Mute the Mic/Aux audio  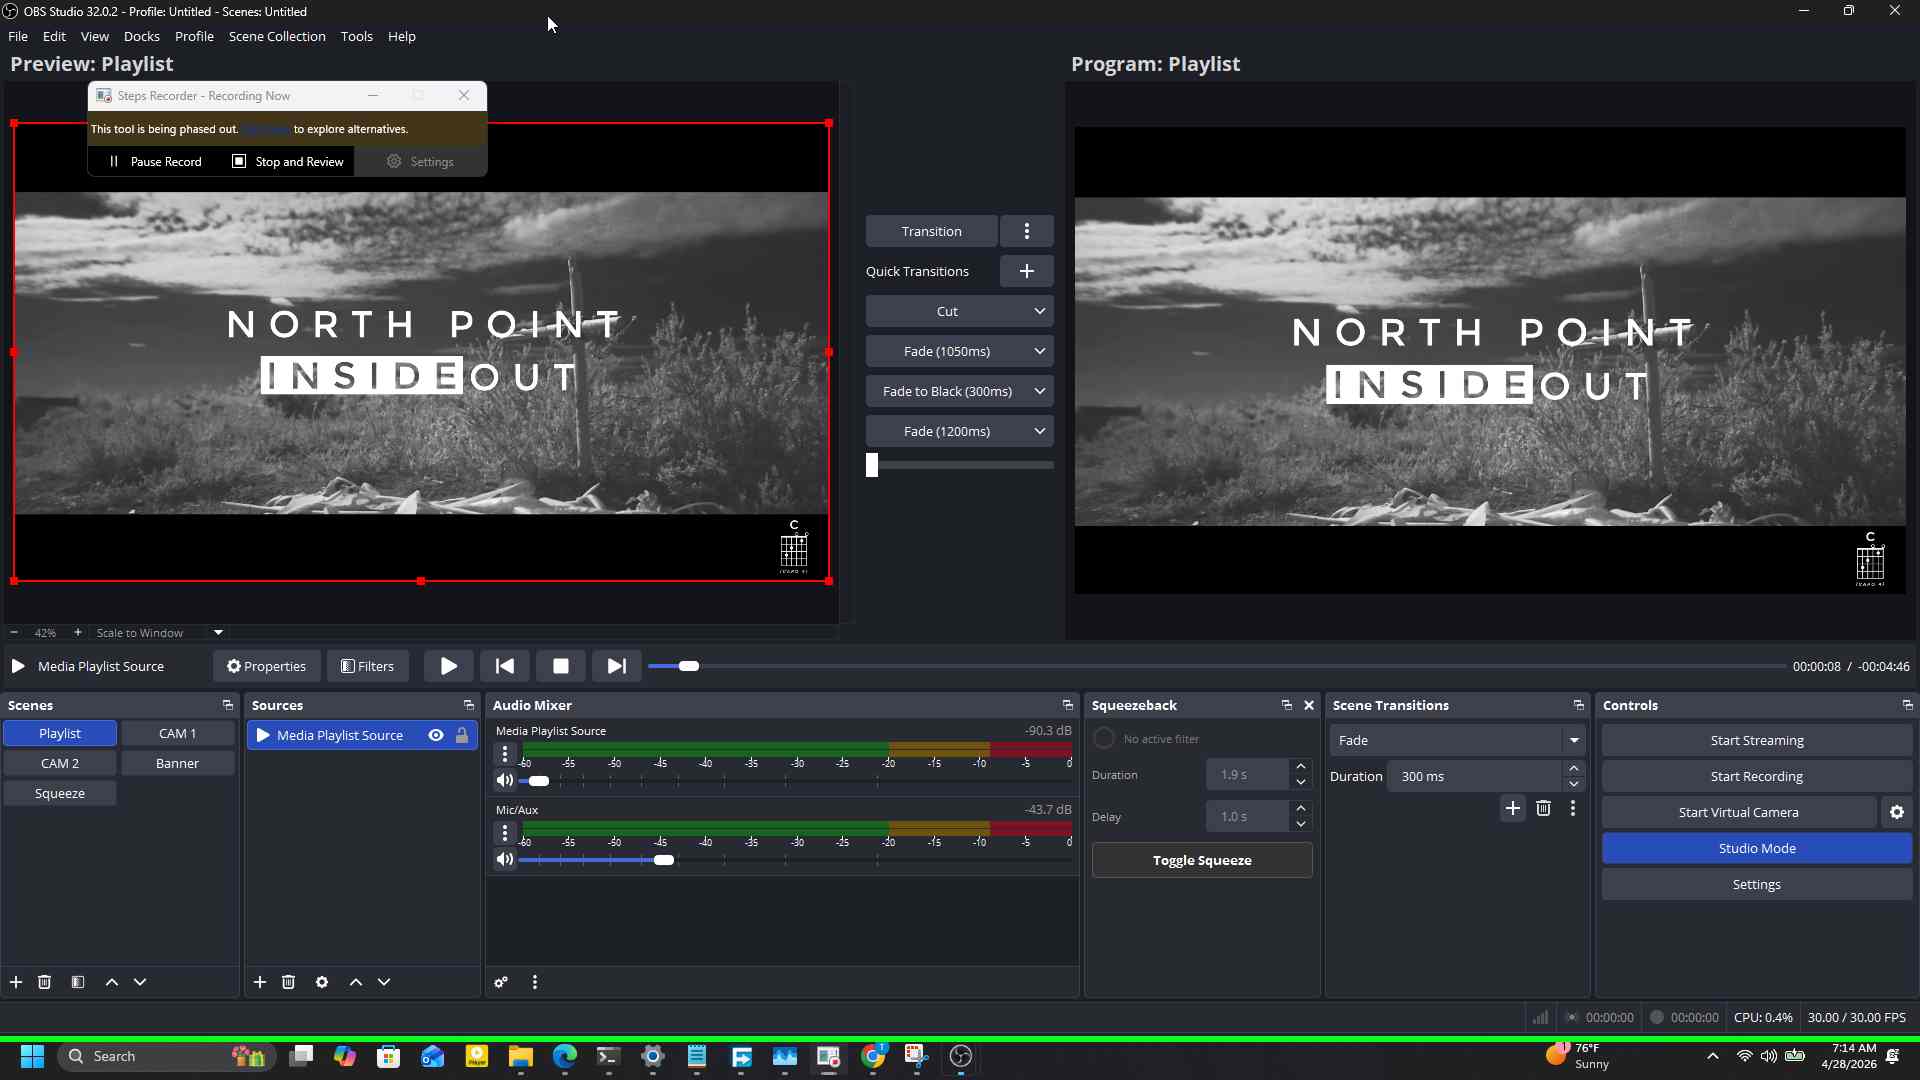[505, 859]
